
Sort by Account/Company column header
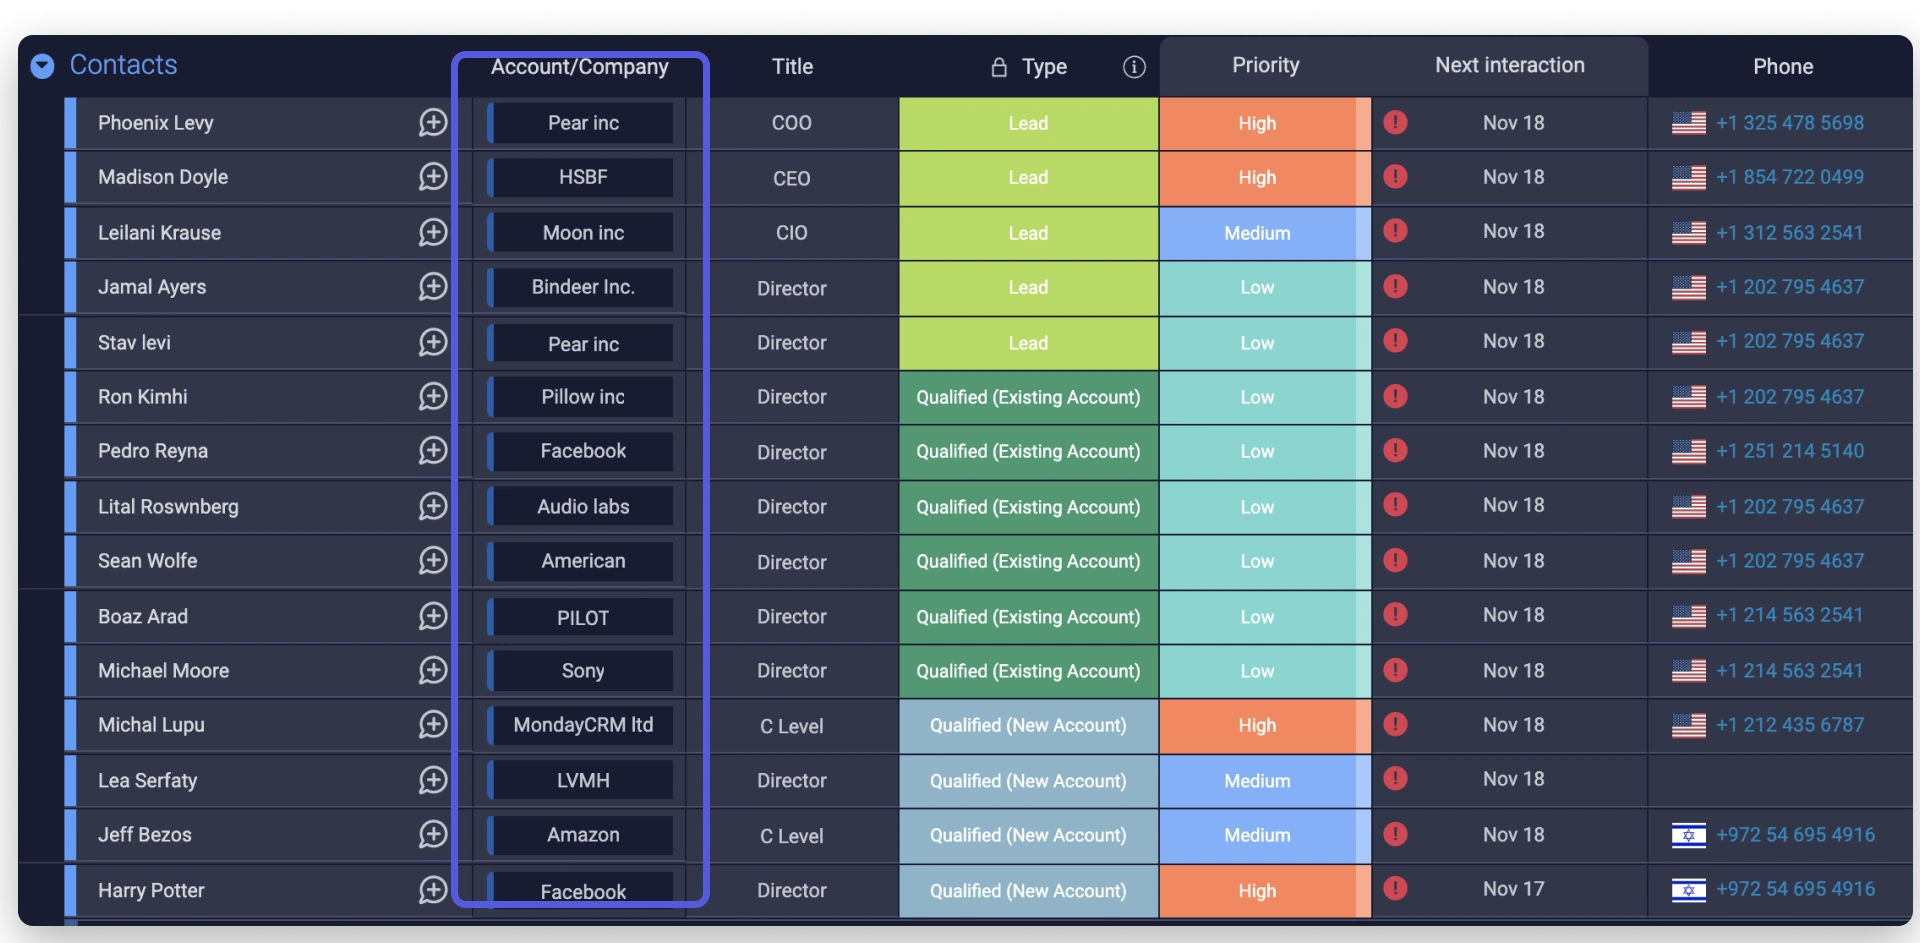click(x=579, y=67)
